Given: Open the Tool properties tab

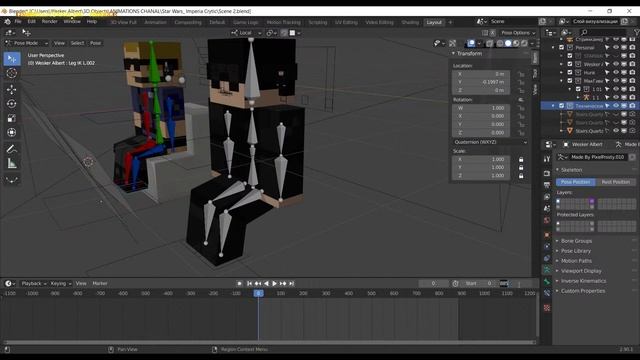Looking at the screenshot, I should tap(547, 159).
